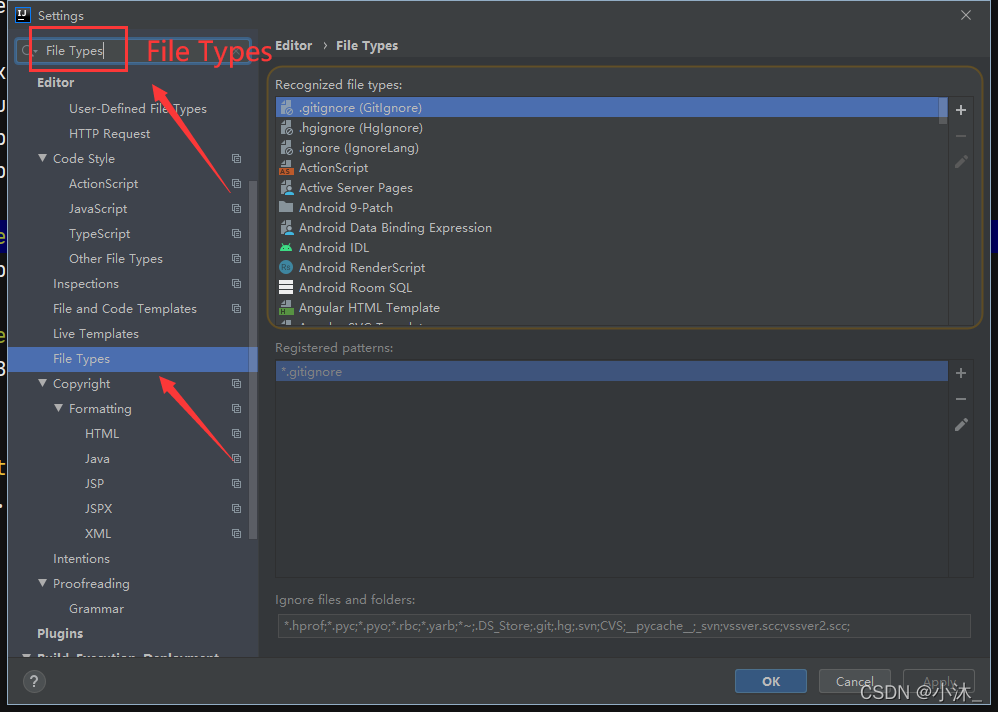Image resolution: width=998 pixels, height=712 pixels.
Task: Click the copy icon beside Code Style
Action: pos(236,158)
